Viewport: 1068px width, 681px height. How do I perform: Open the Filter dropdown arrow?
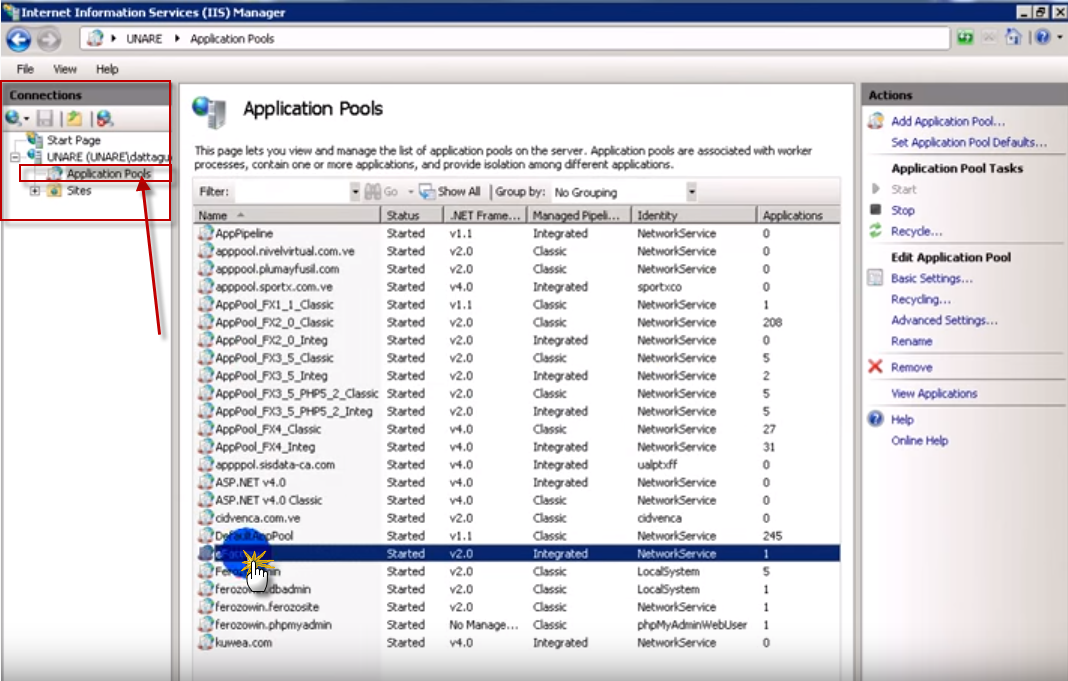point(355,191)
